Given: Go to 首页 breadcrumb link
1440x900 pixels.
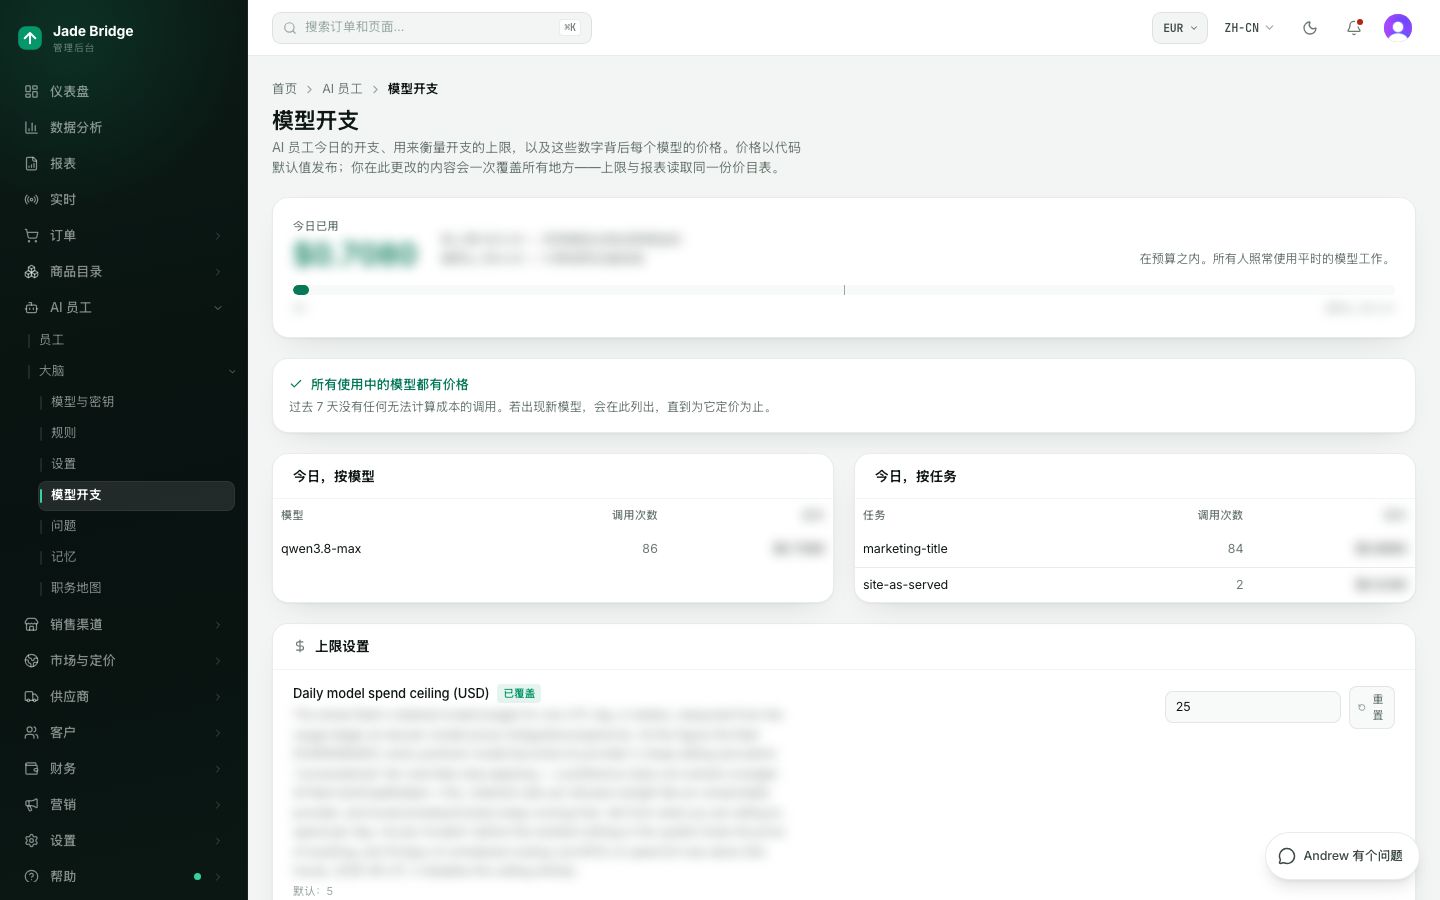Looking at the screenshot, I should 285,89.
